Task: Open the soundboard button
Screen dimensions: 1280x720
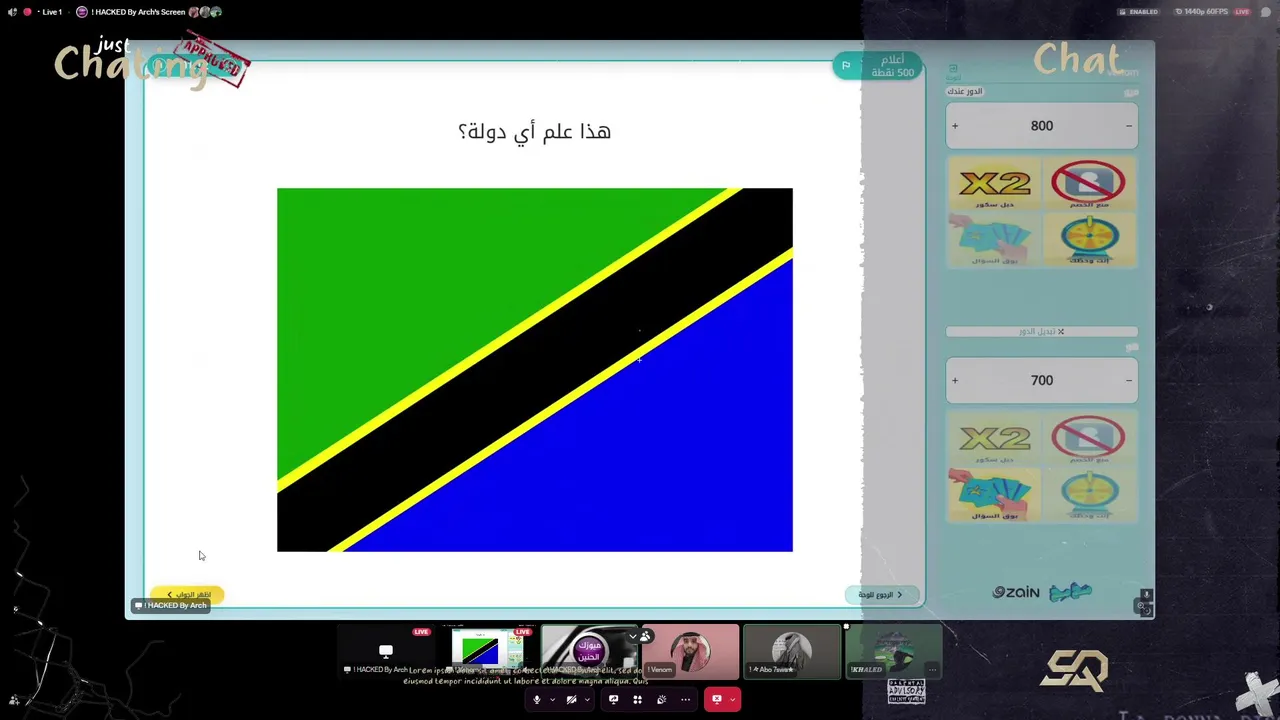Action: [x=661, y=700]
